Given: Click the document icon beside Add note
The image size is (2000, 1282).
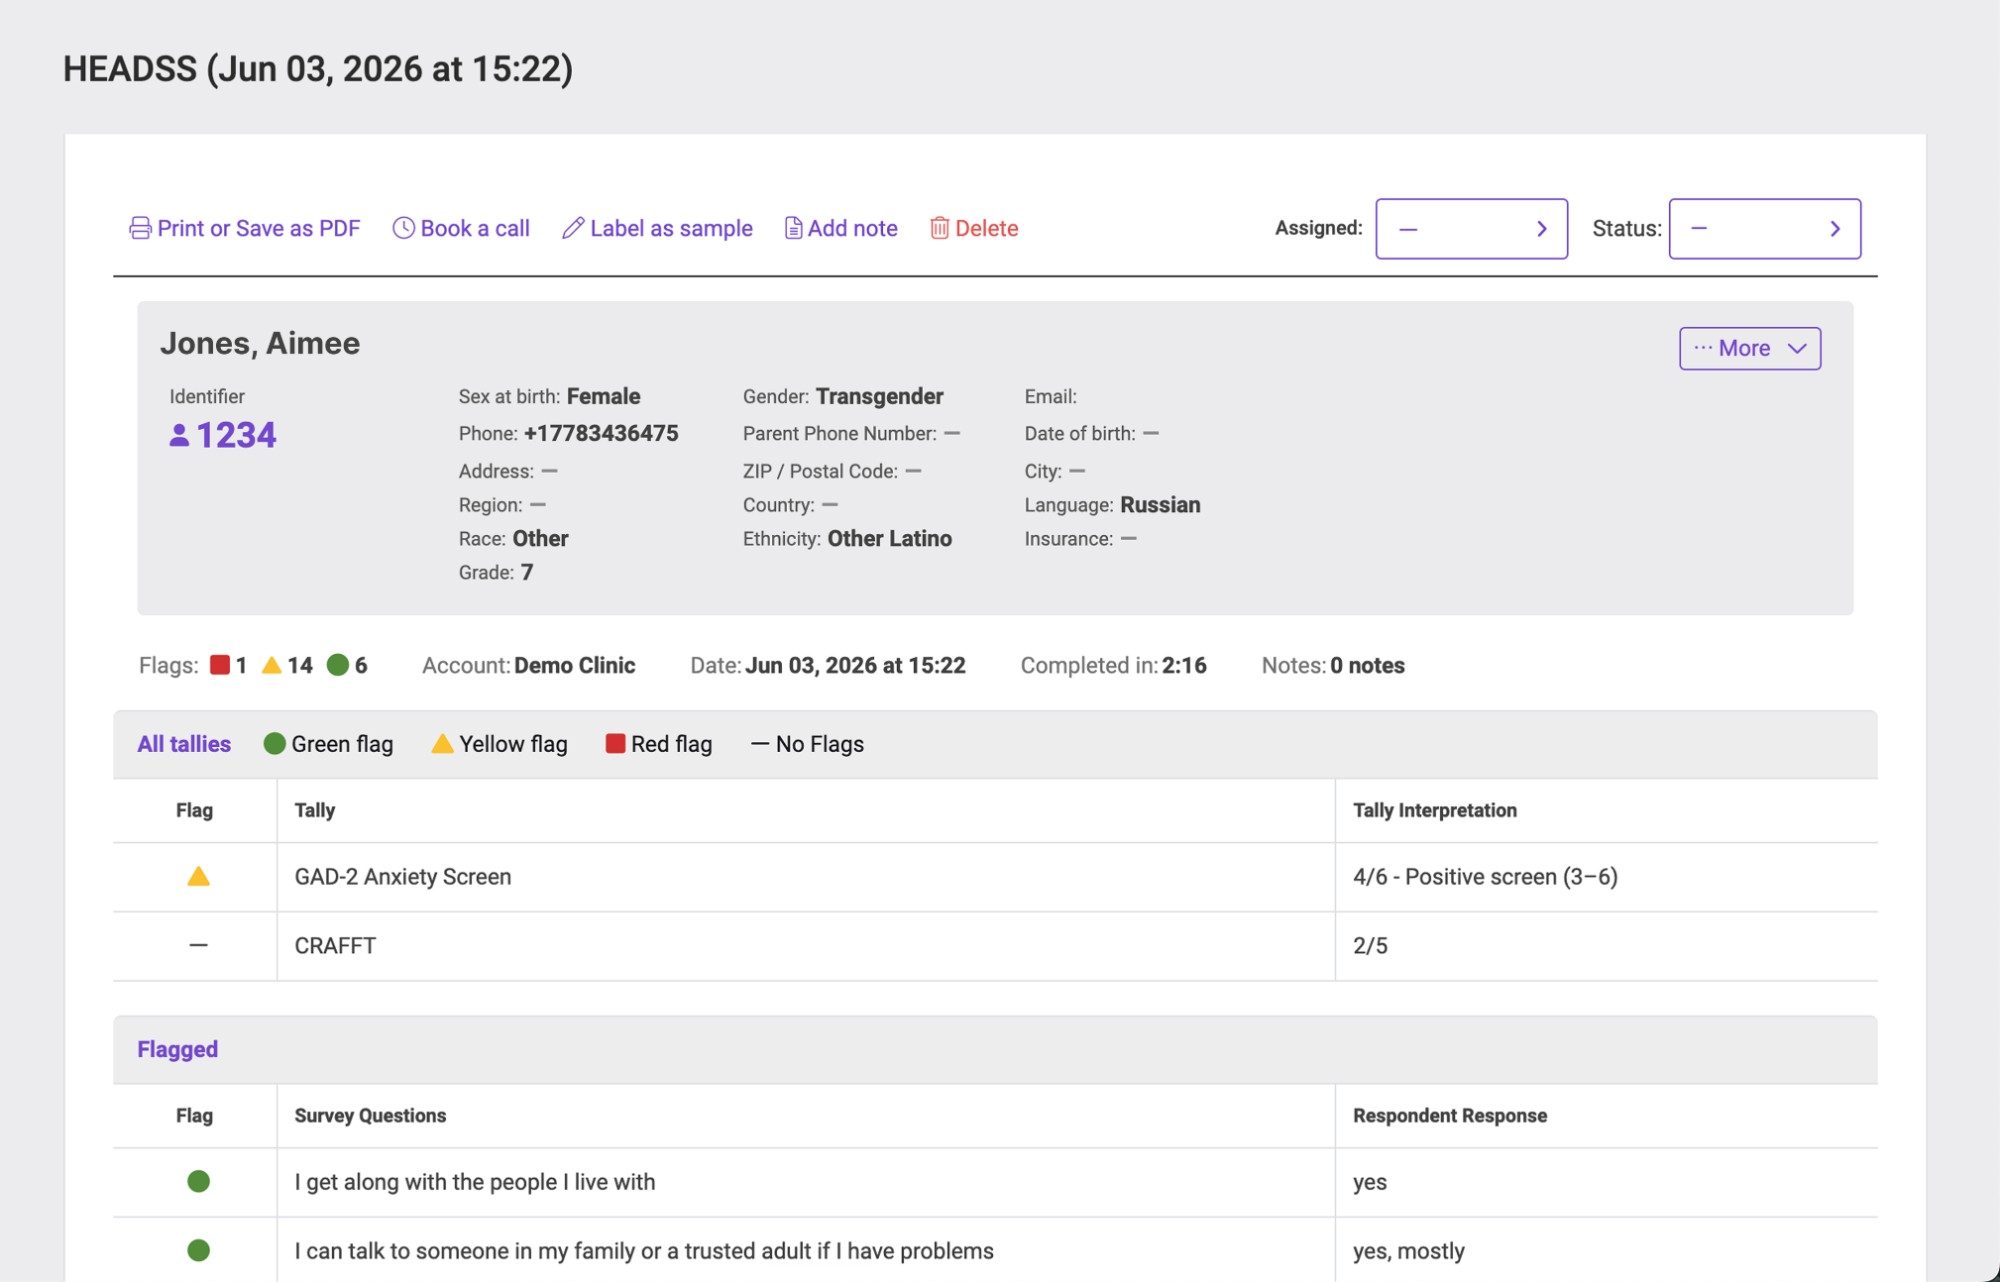Looking at the screenshot, I should click(793, 228).
